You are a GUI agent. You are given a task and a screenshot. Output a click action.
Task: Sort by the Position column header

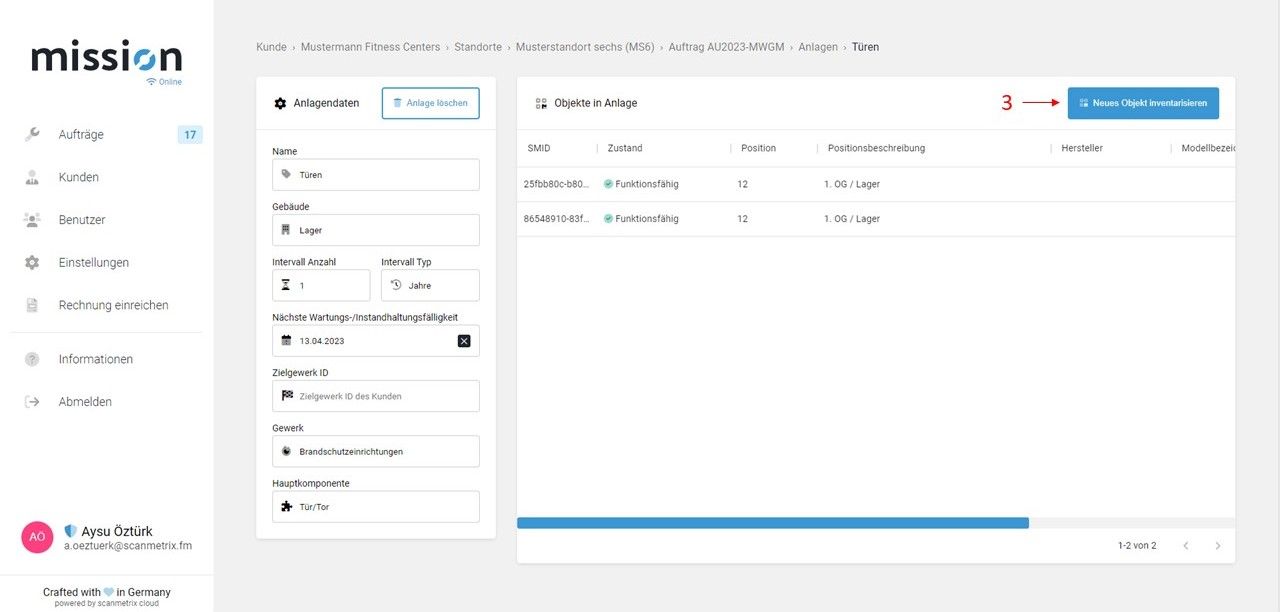coord(758,148)
